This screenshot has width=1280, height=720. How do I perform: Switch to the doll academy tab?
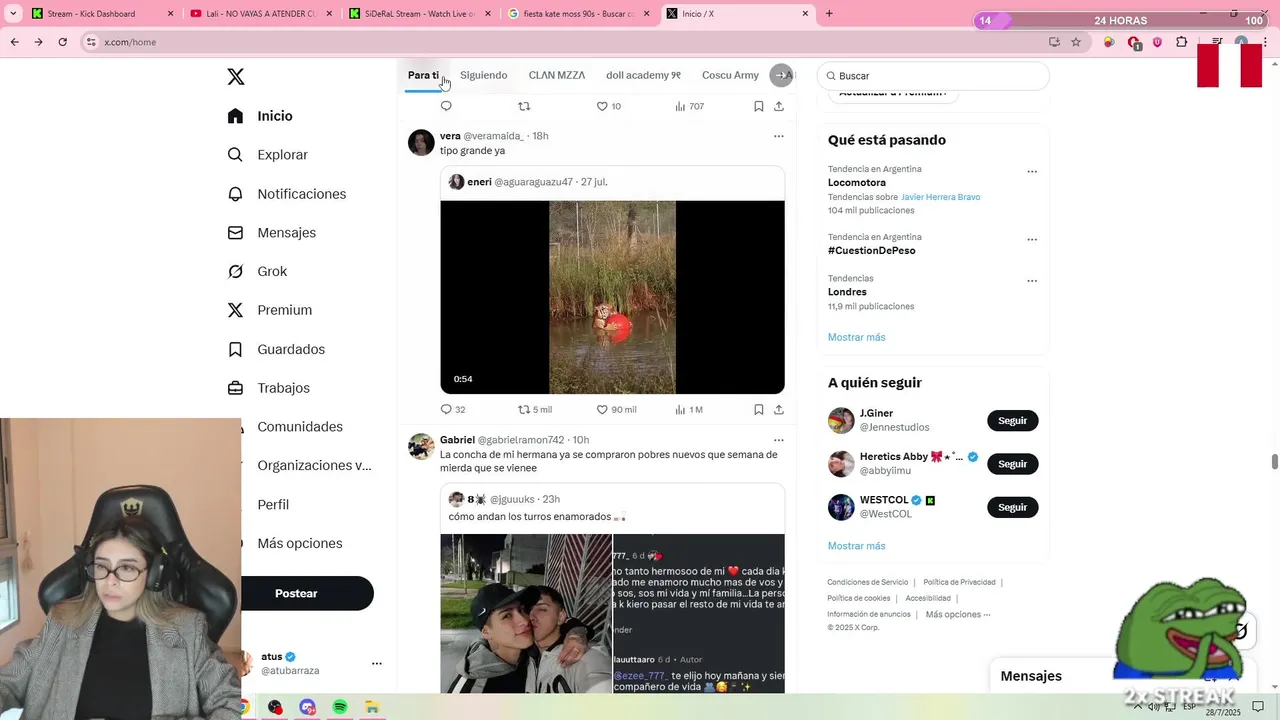point(643,75)
